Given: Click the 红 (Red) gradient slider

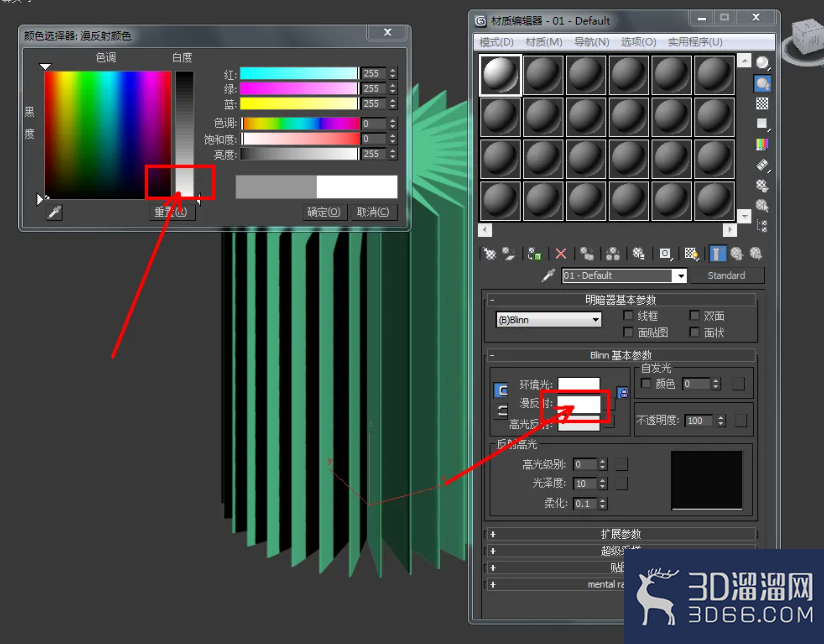Looking at the screenshot, I should point(299,74).
